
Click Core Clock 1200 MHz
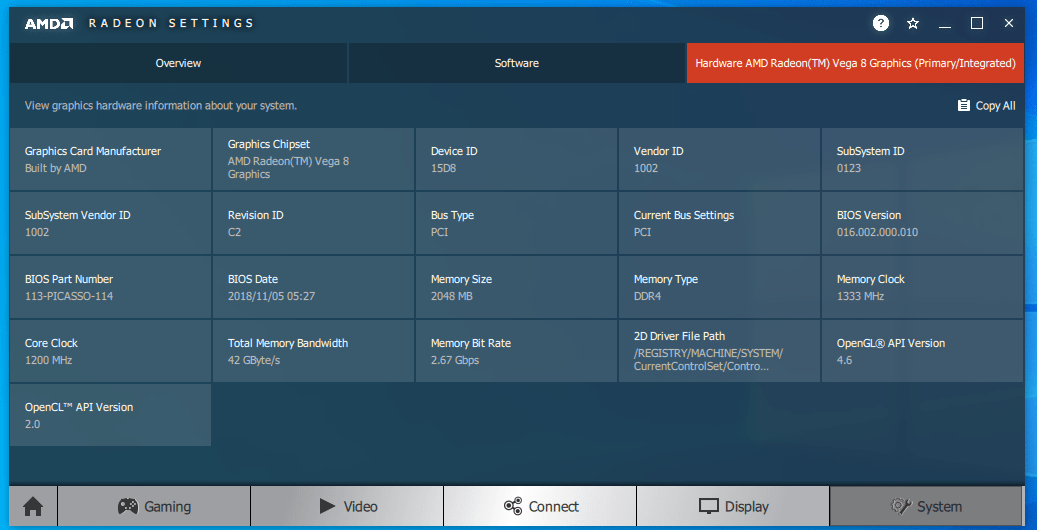tap(110, 351)
